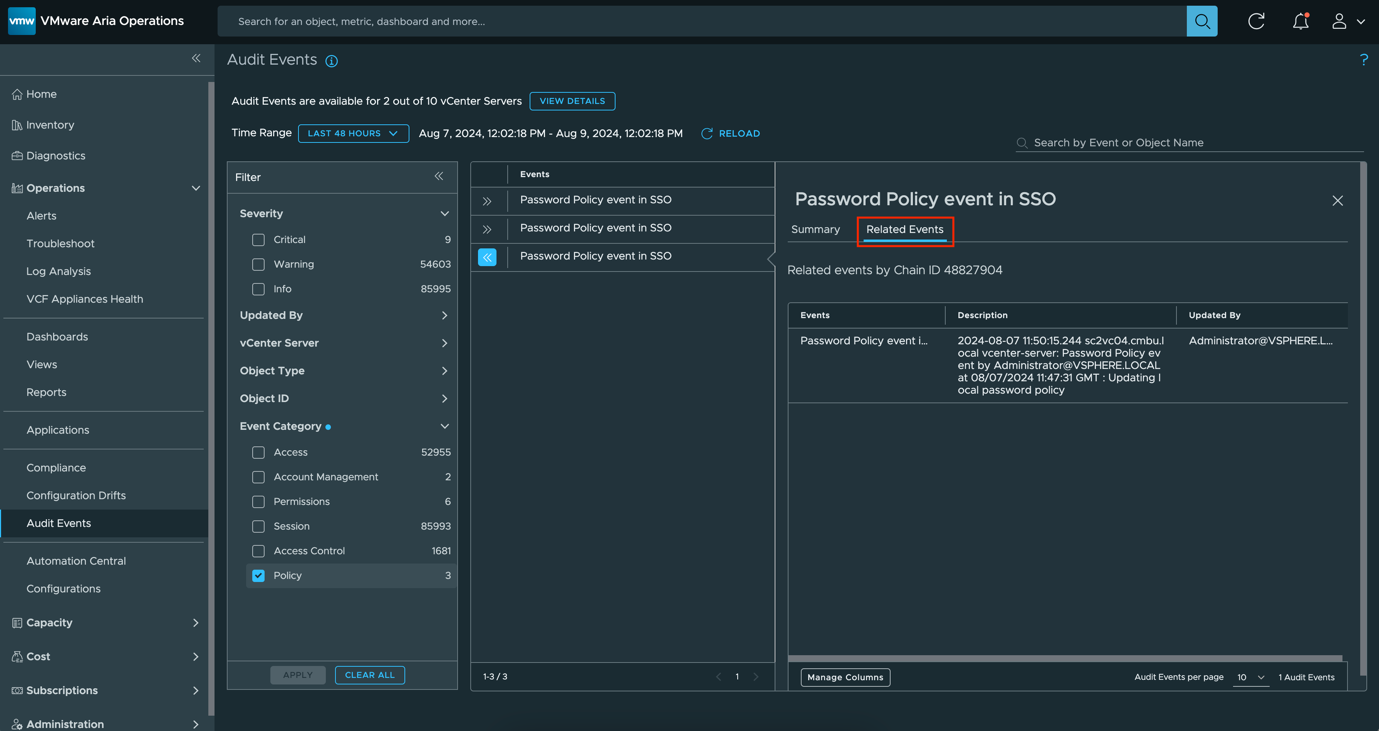Focus the Search by Event or Object Name field
The height and width of the screenshot is (731, 1379).
point(1190,143)
